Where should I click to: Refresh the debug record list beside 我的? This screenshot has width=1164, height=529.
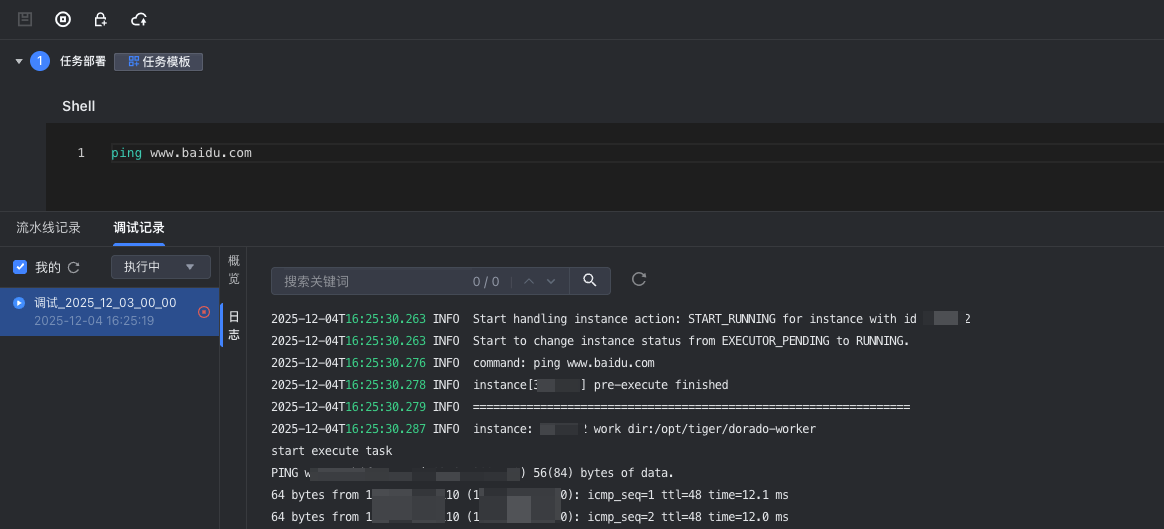click(73, 267)
